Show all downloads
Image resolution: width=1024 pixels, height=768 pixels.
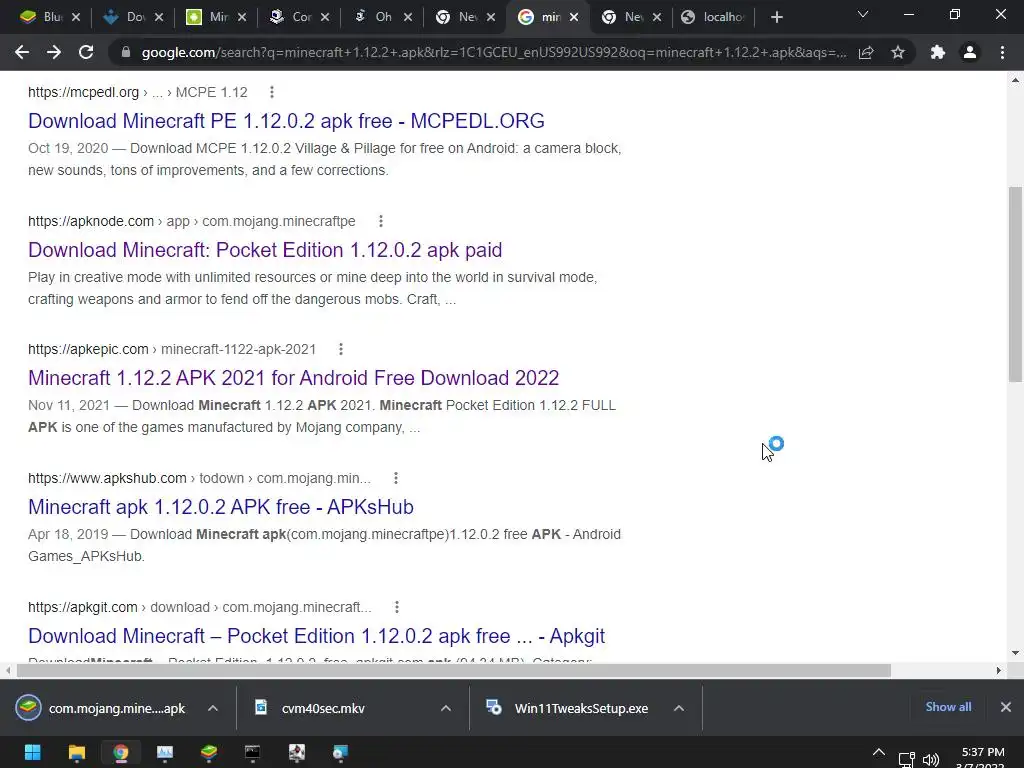(948, 707)
